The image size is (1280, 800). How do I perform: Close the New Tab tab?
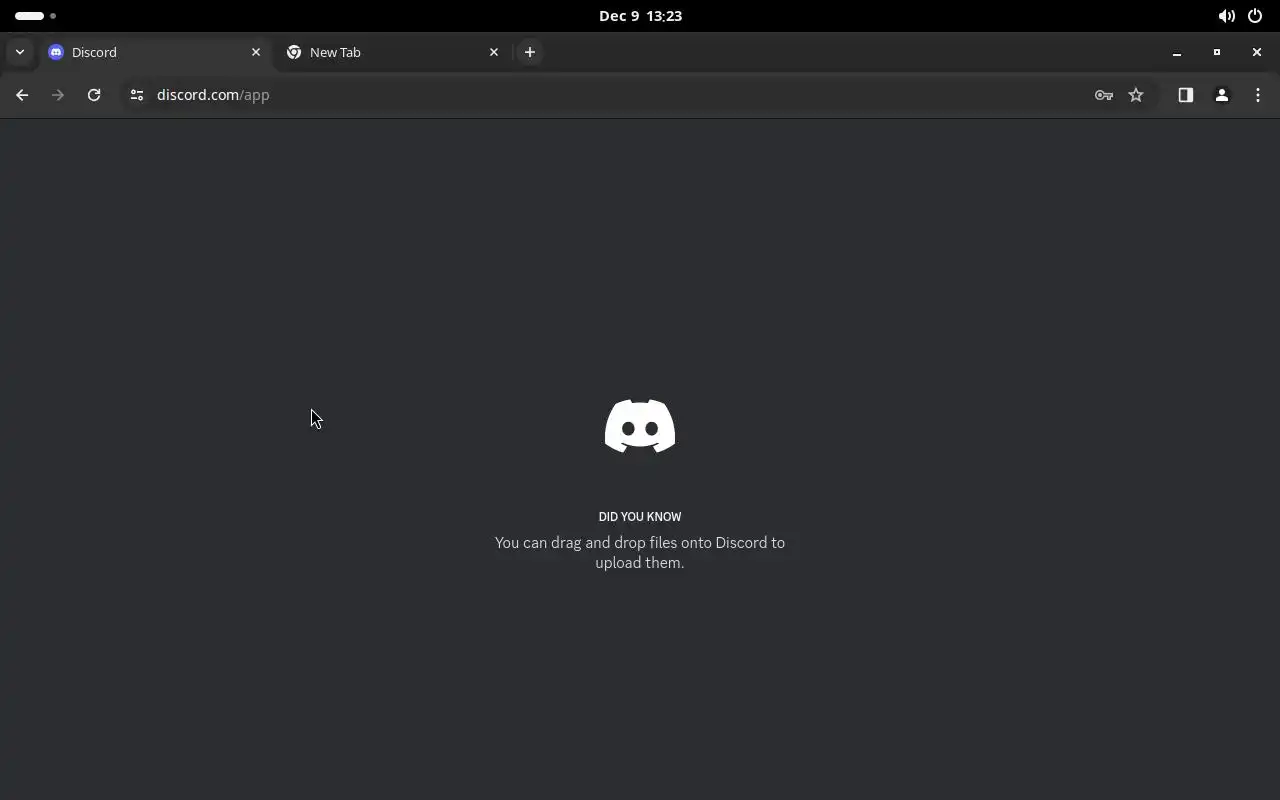click(494, 52)
